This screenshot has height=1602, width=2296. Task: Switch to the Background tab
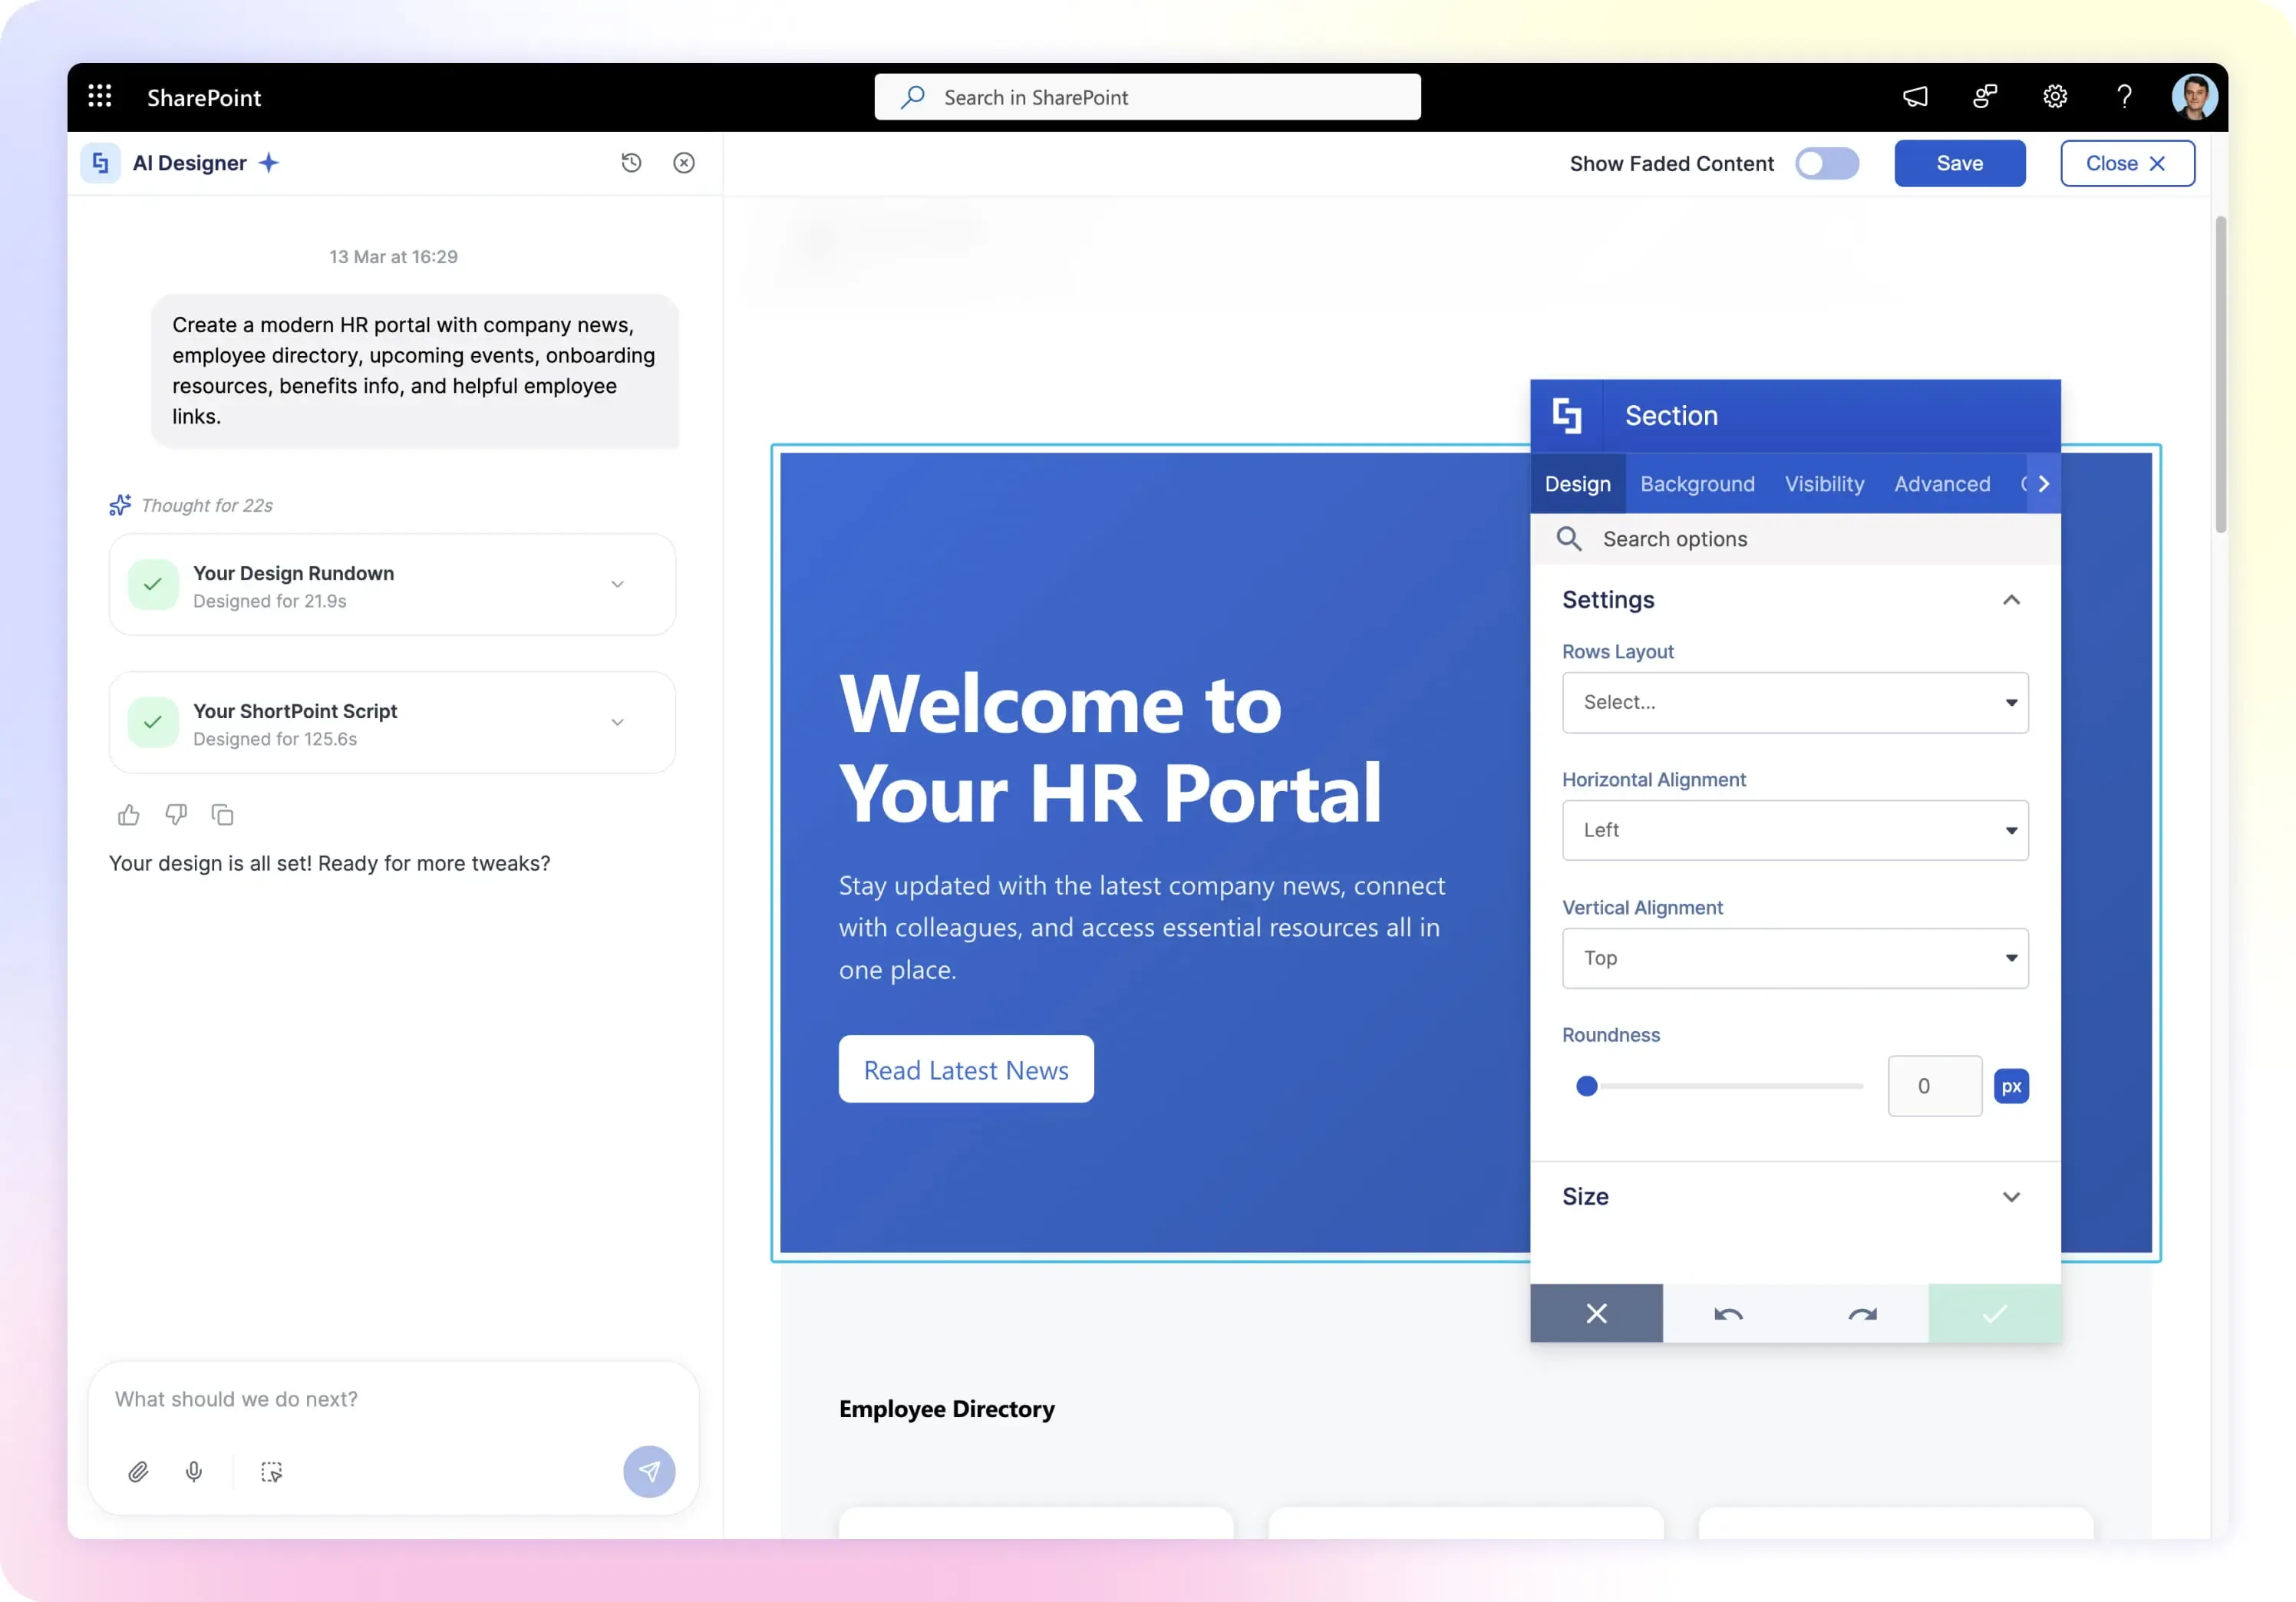pos(1697,484)
